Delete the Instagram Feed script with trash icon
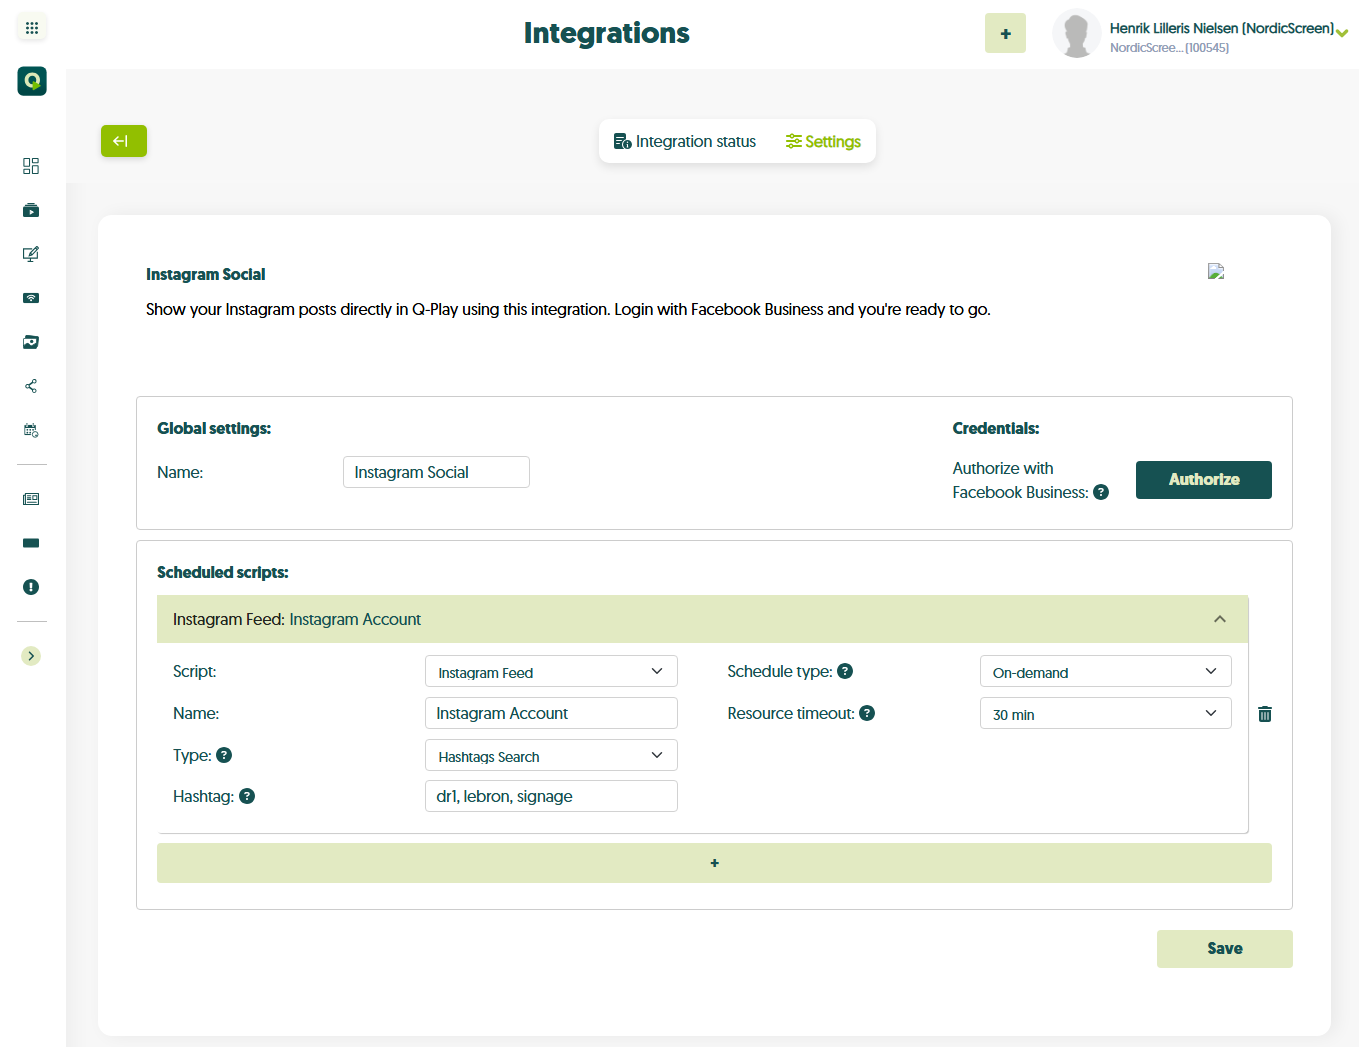1359x1047 pixels. click(x=1265, y=714)
